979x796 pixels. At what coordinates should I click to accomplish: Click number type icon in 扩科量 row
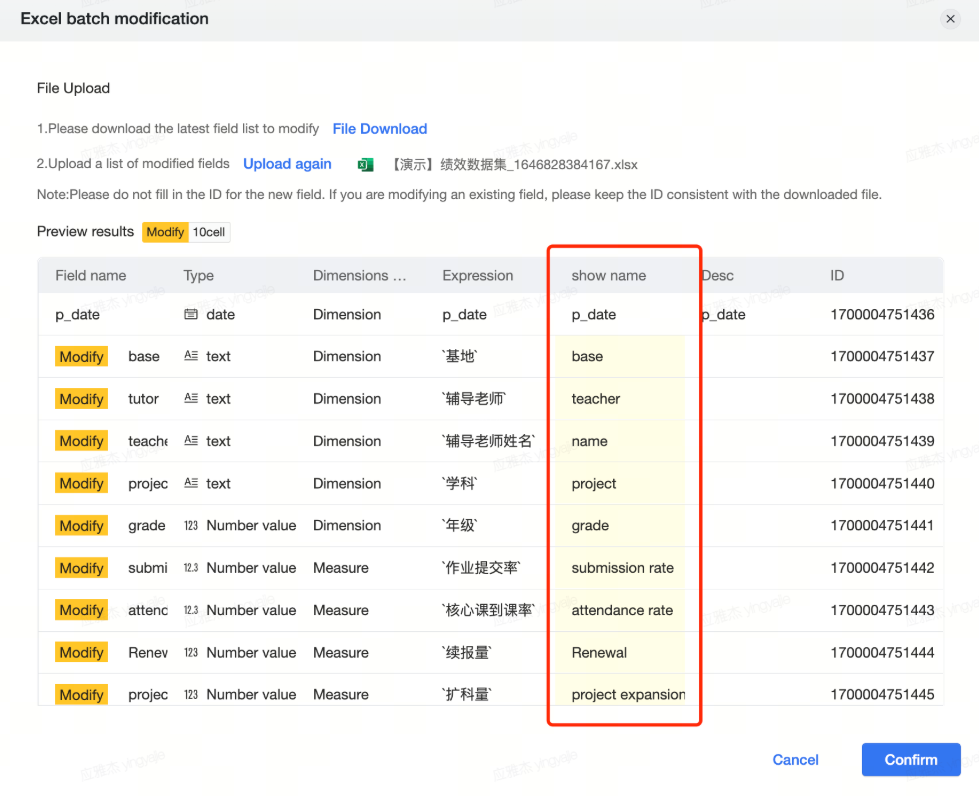click(191, 695)
